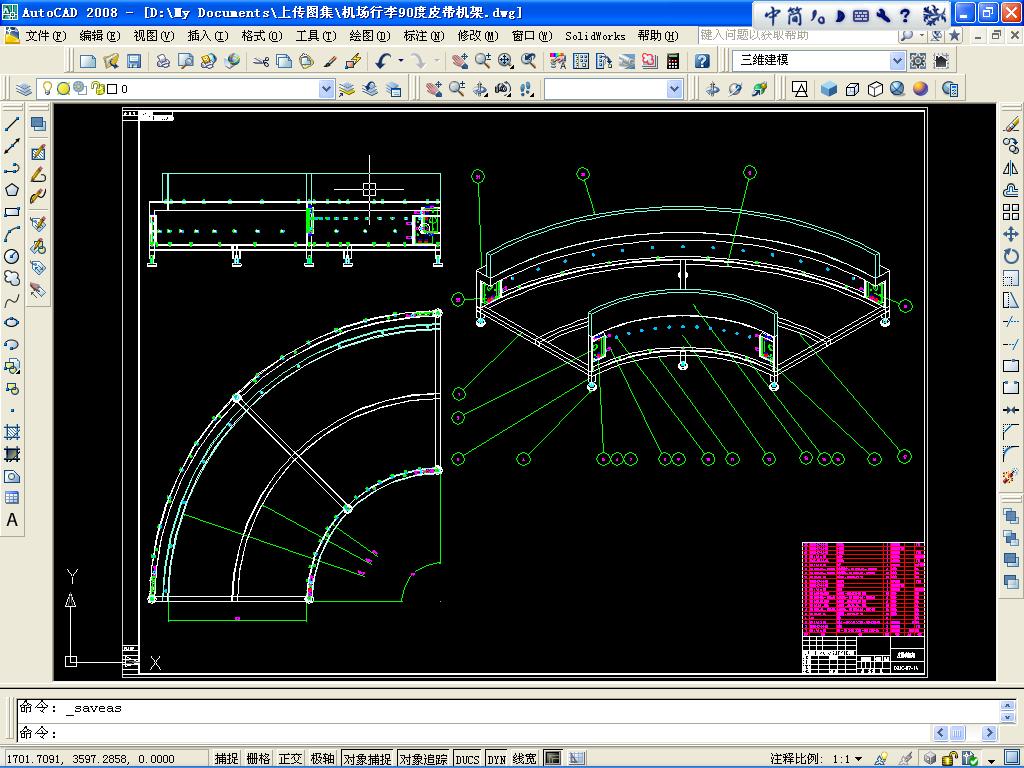Expand the 三维建模 workspace dropdown
This screenshot has width=1024, height=768.
click(897, 60)
